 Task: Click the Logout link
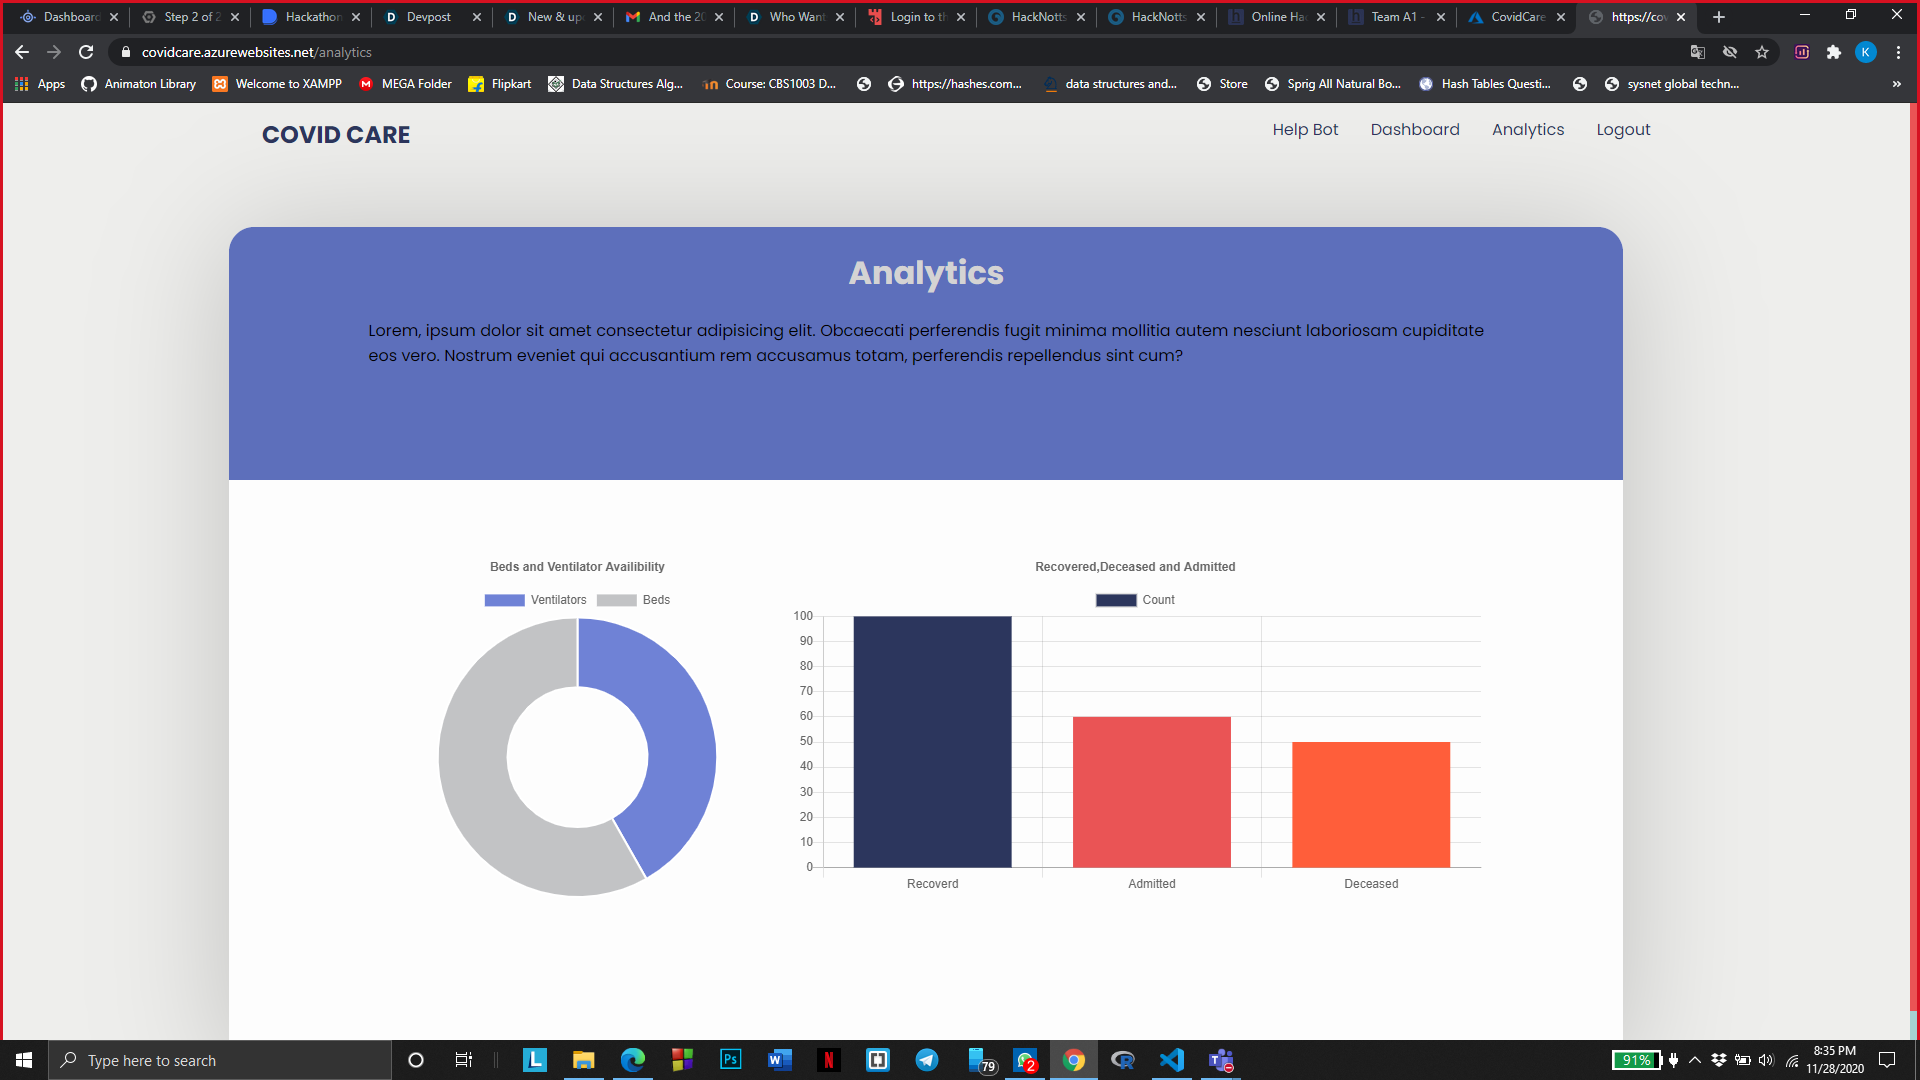point(1622,130)
